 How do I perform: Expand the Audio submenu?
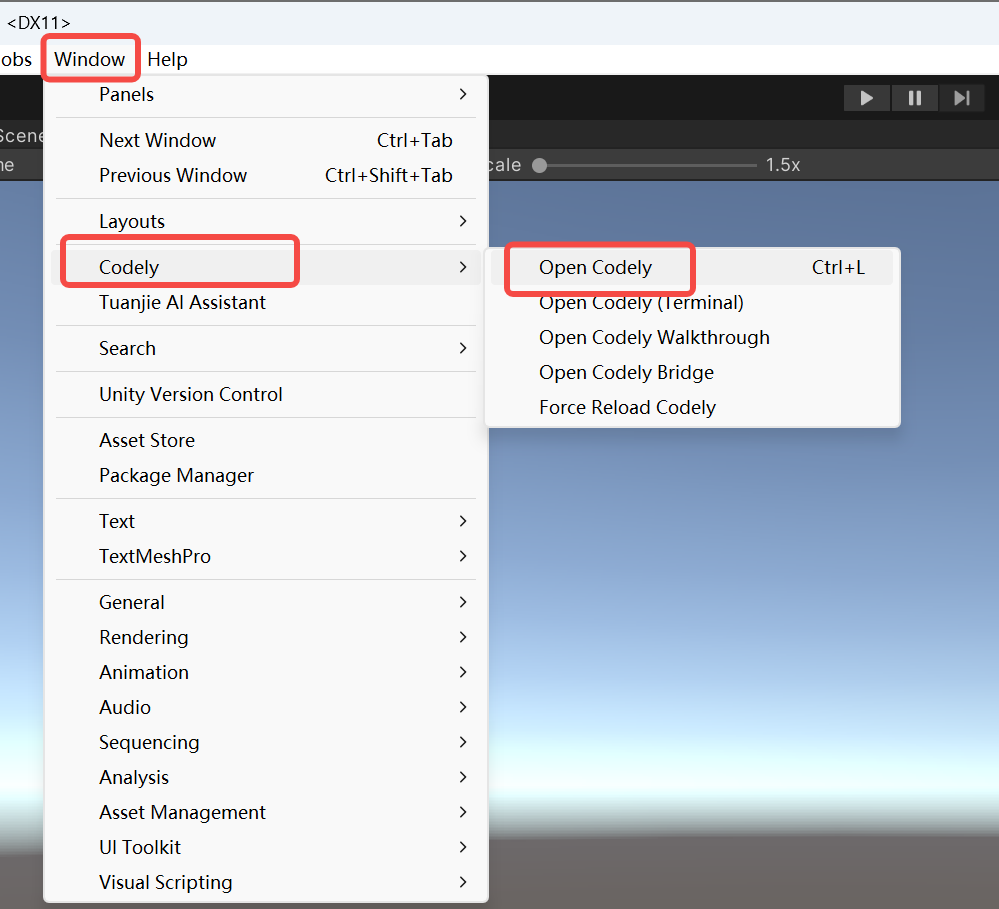point(266,707)
